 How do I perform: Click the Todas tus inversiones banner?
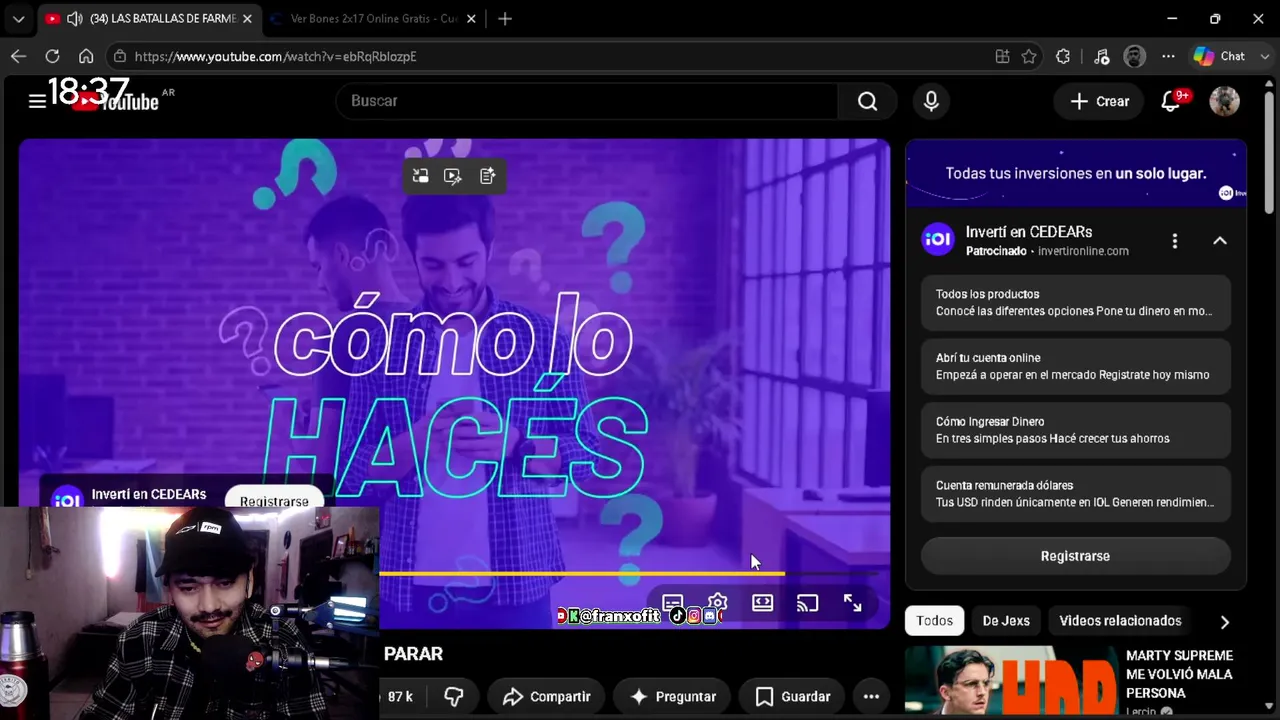click(1076, 173)
